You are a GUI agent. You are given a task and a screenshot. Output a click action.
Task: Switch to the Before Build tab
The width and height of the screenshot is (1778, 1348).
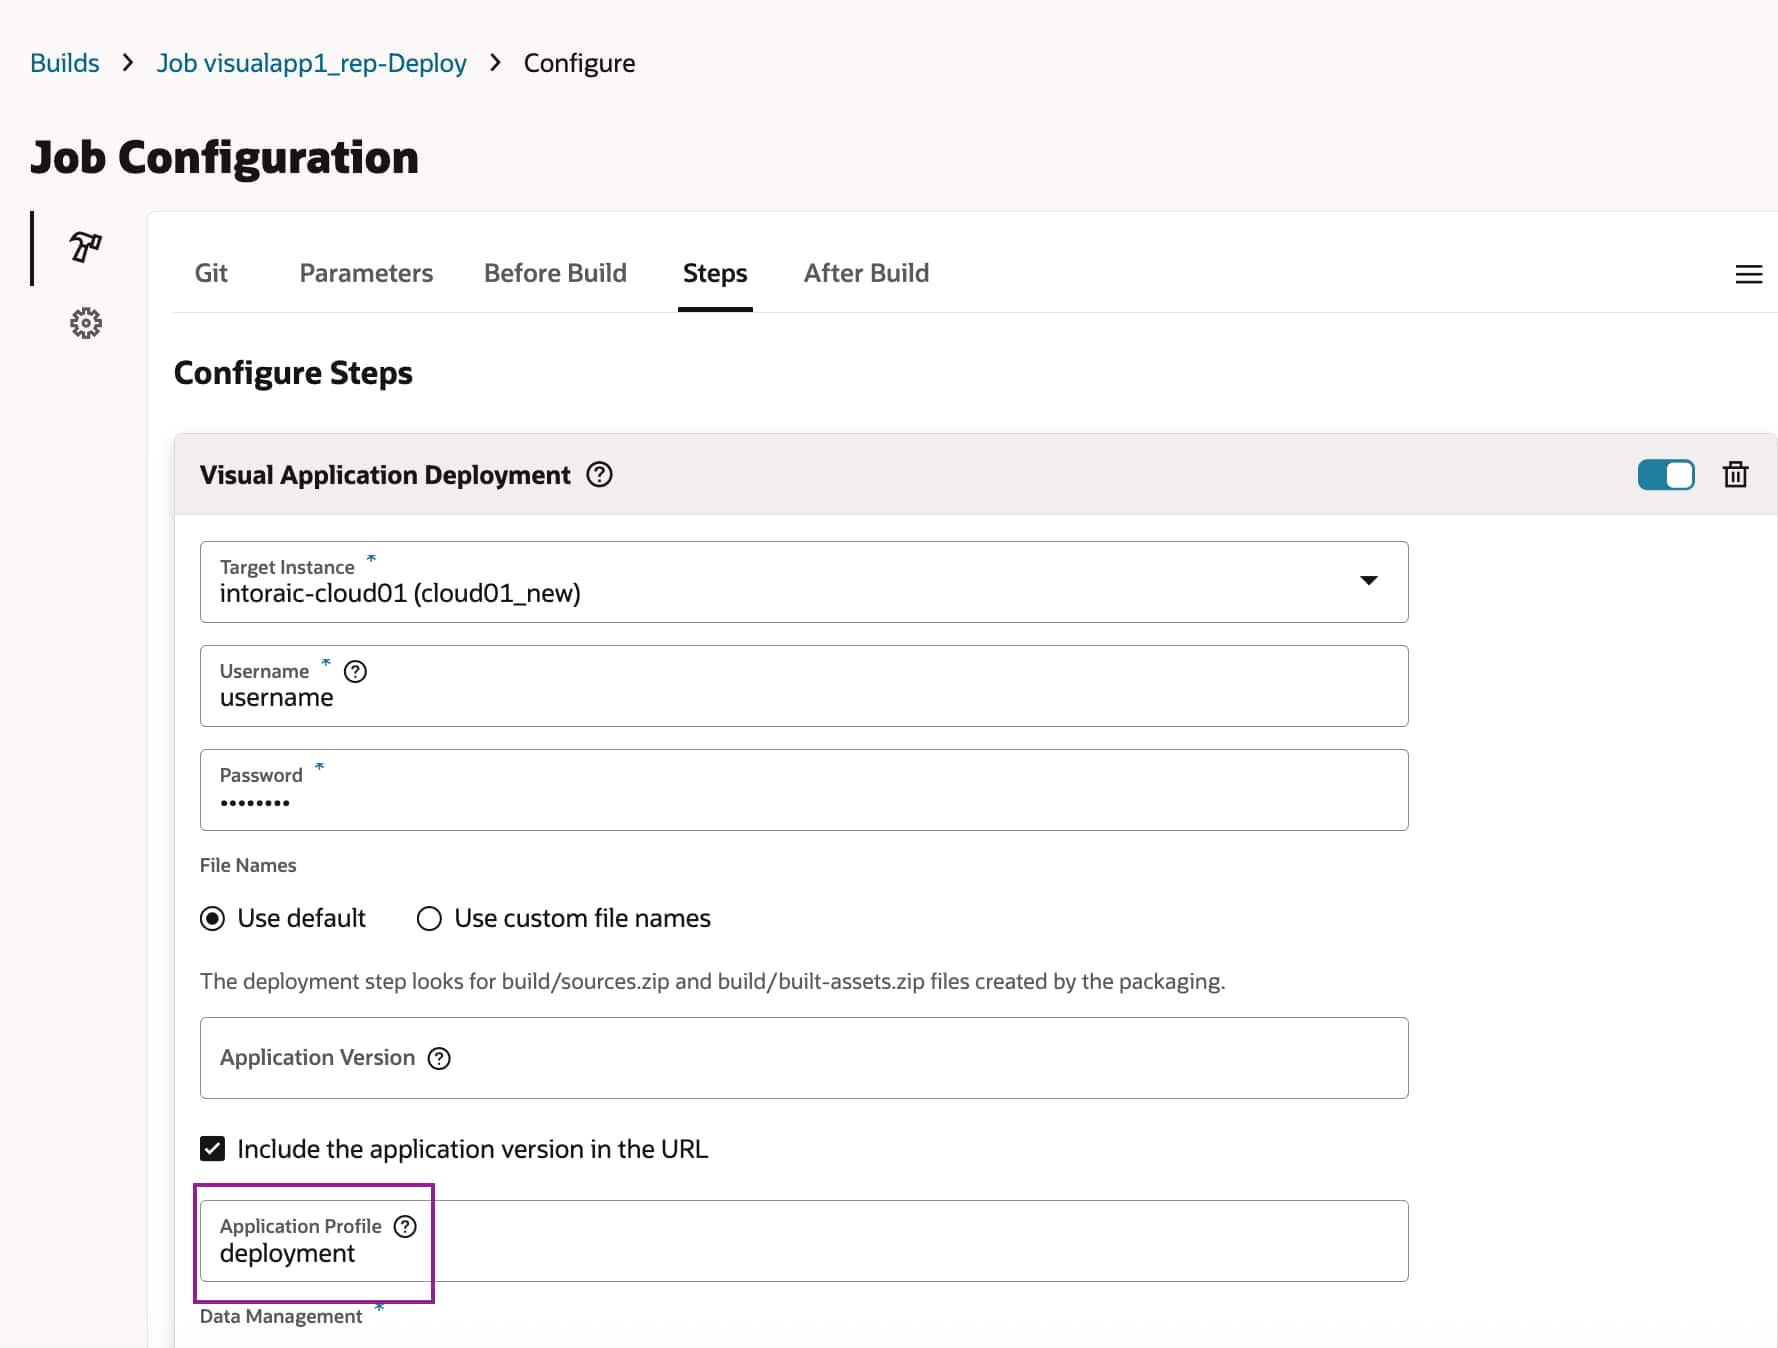(x=555, y=273)
